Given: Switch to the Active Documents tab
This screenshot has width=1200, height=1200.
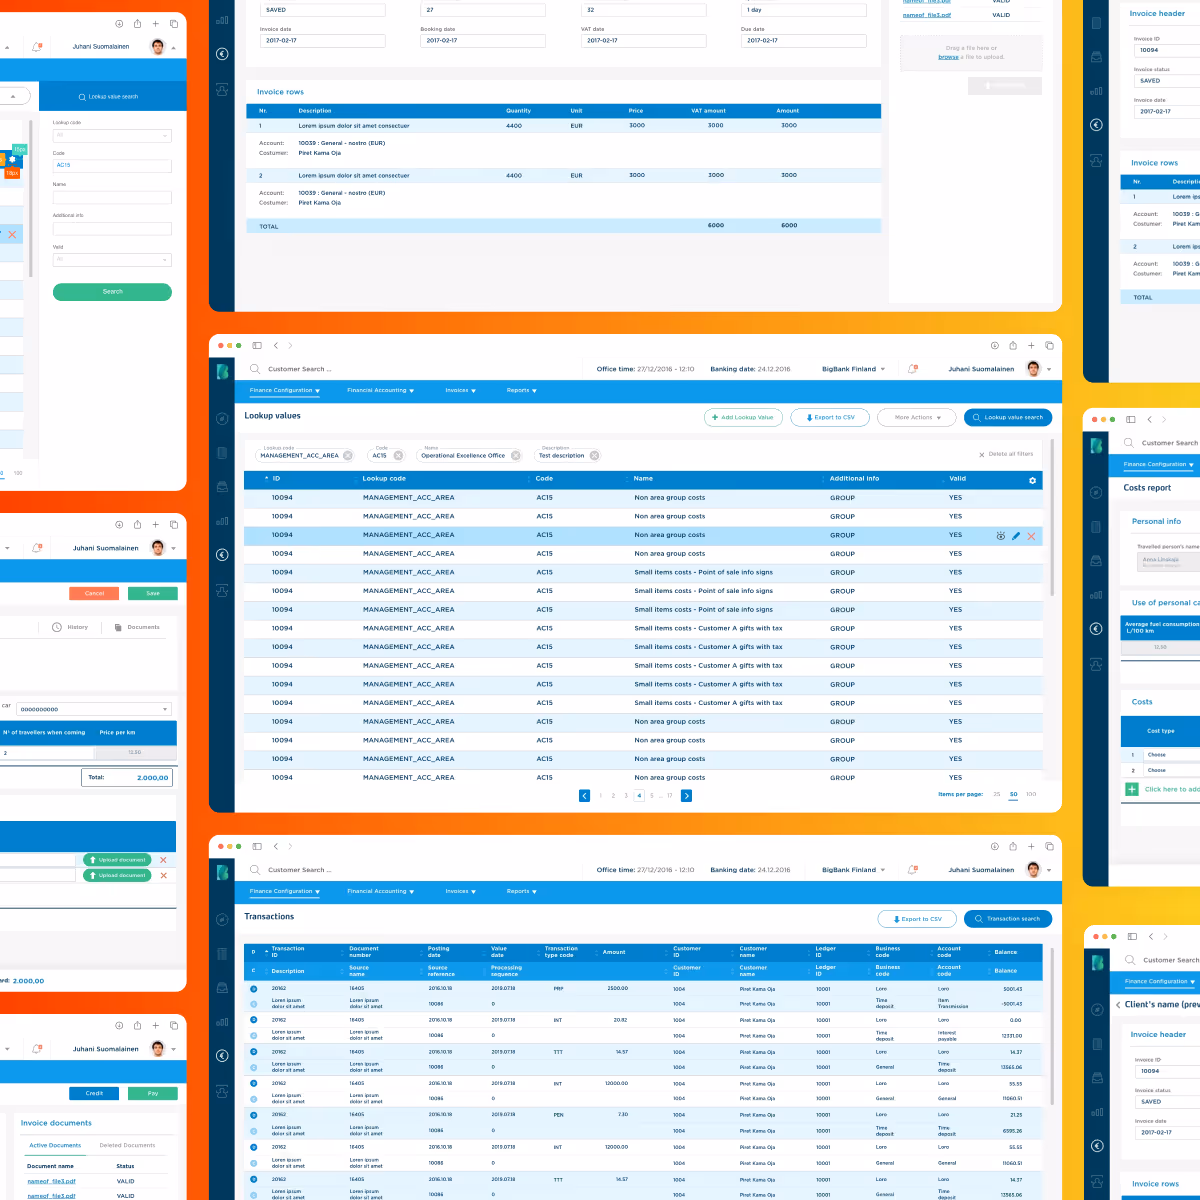Looking at the screenshot, I should (x=55, y=1145).
